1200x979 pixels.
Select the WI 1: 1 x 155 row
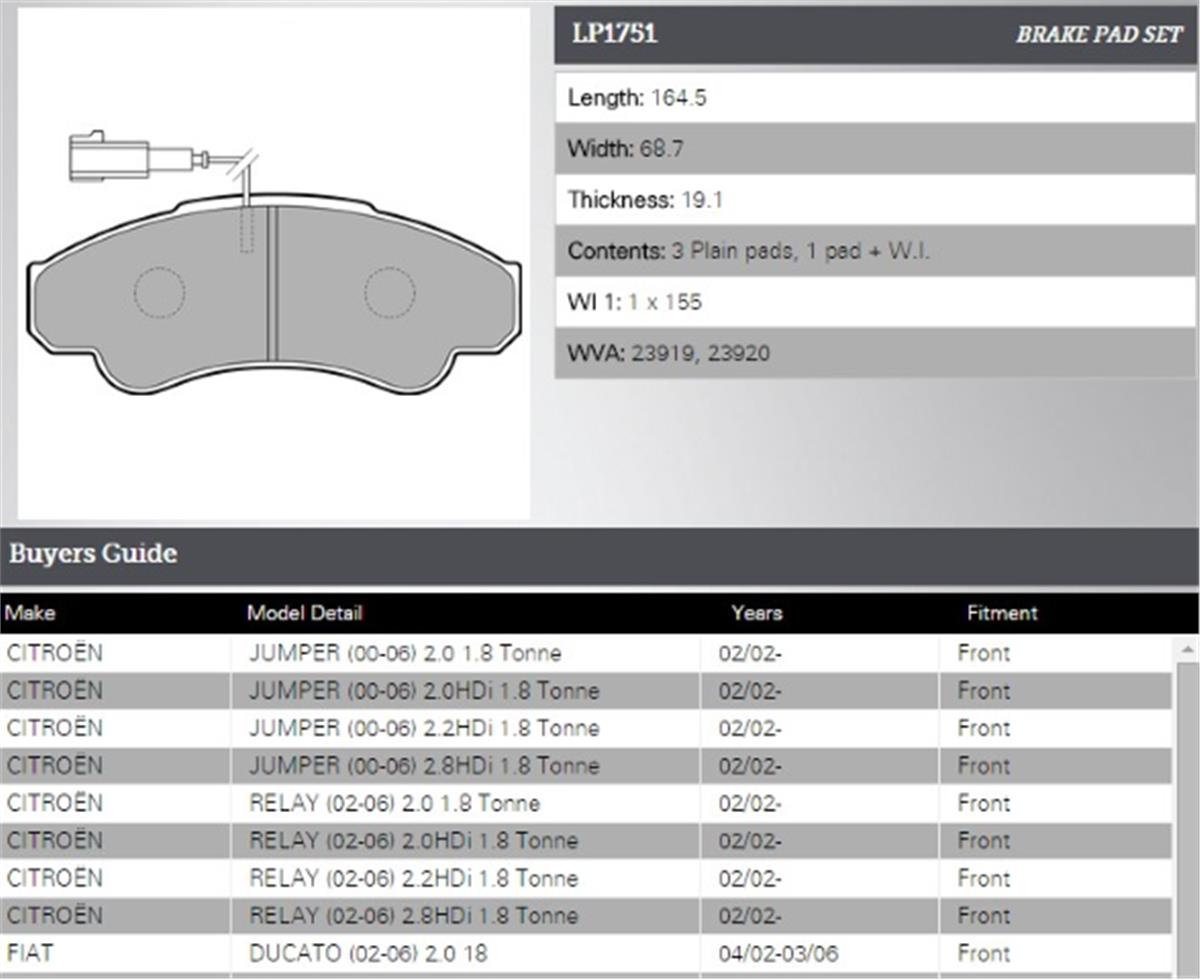pos(875,302)
